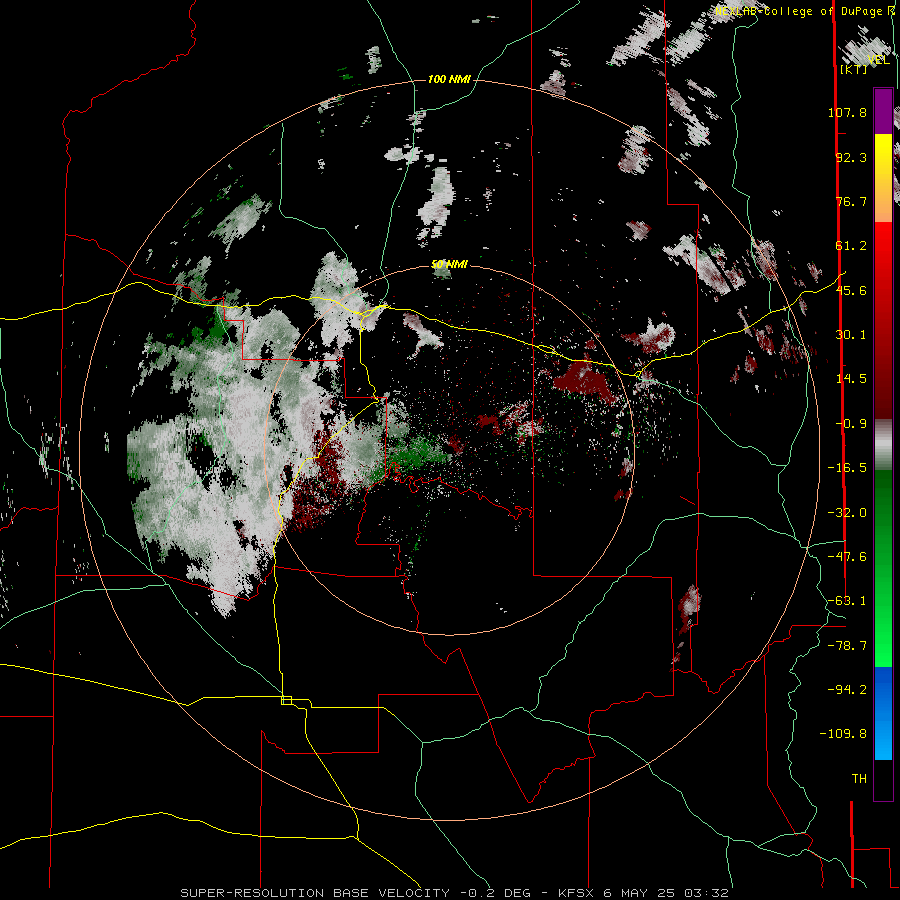Click the 107.8 value on velocity scale
This screenshot has width=900, height=900.
coord(847,112)
